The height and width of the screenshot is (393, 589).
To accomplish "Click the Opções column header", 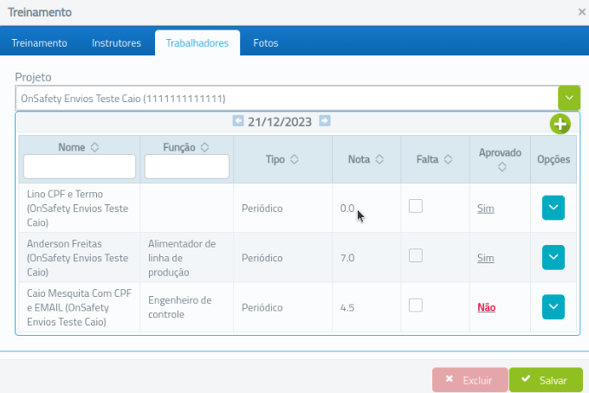I will [x=553, y=159].
